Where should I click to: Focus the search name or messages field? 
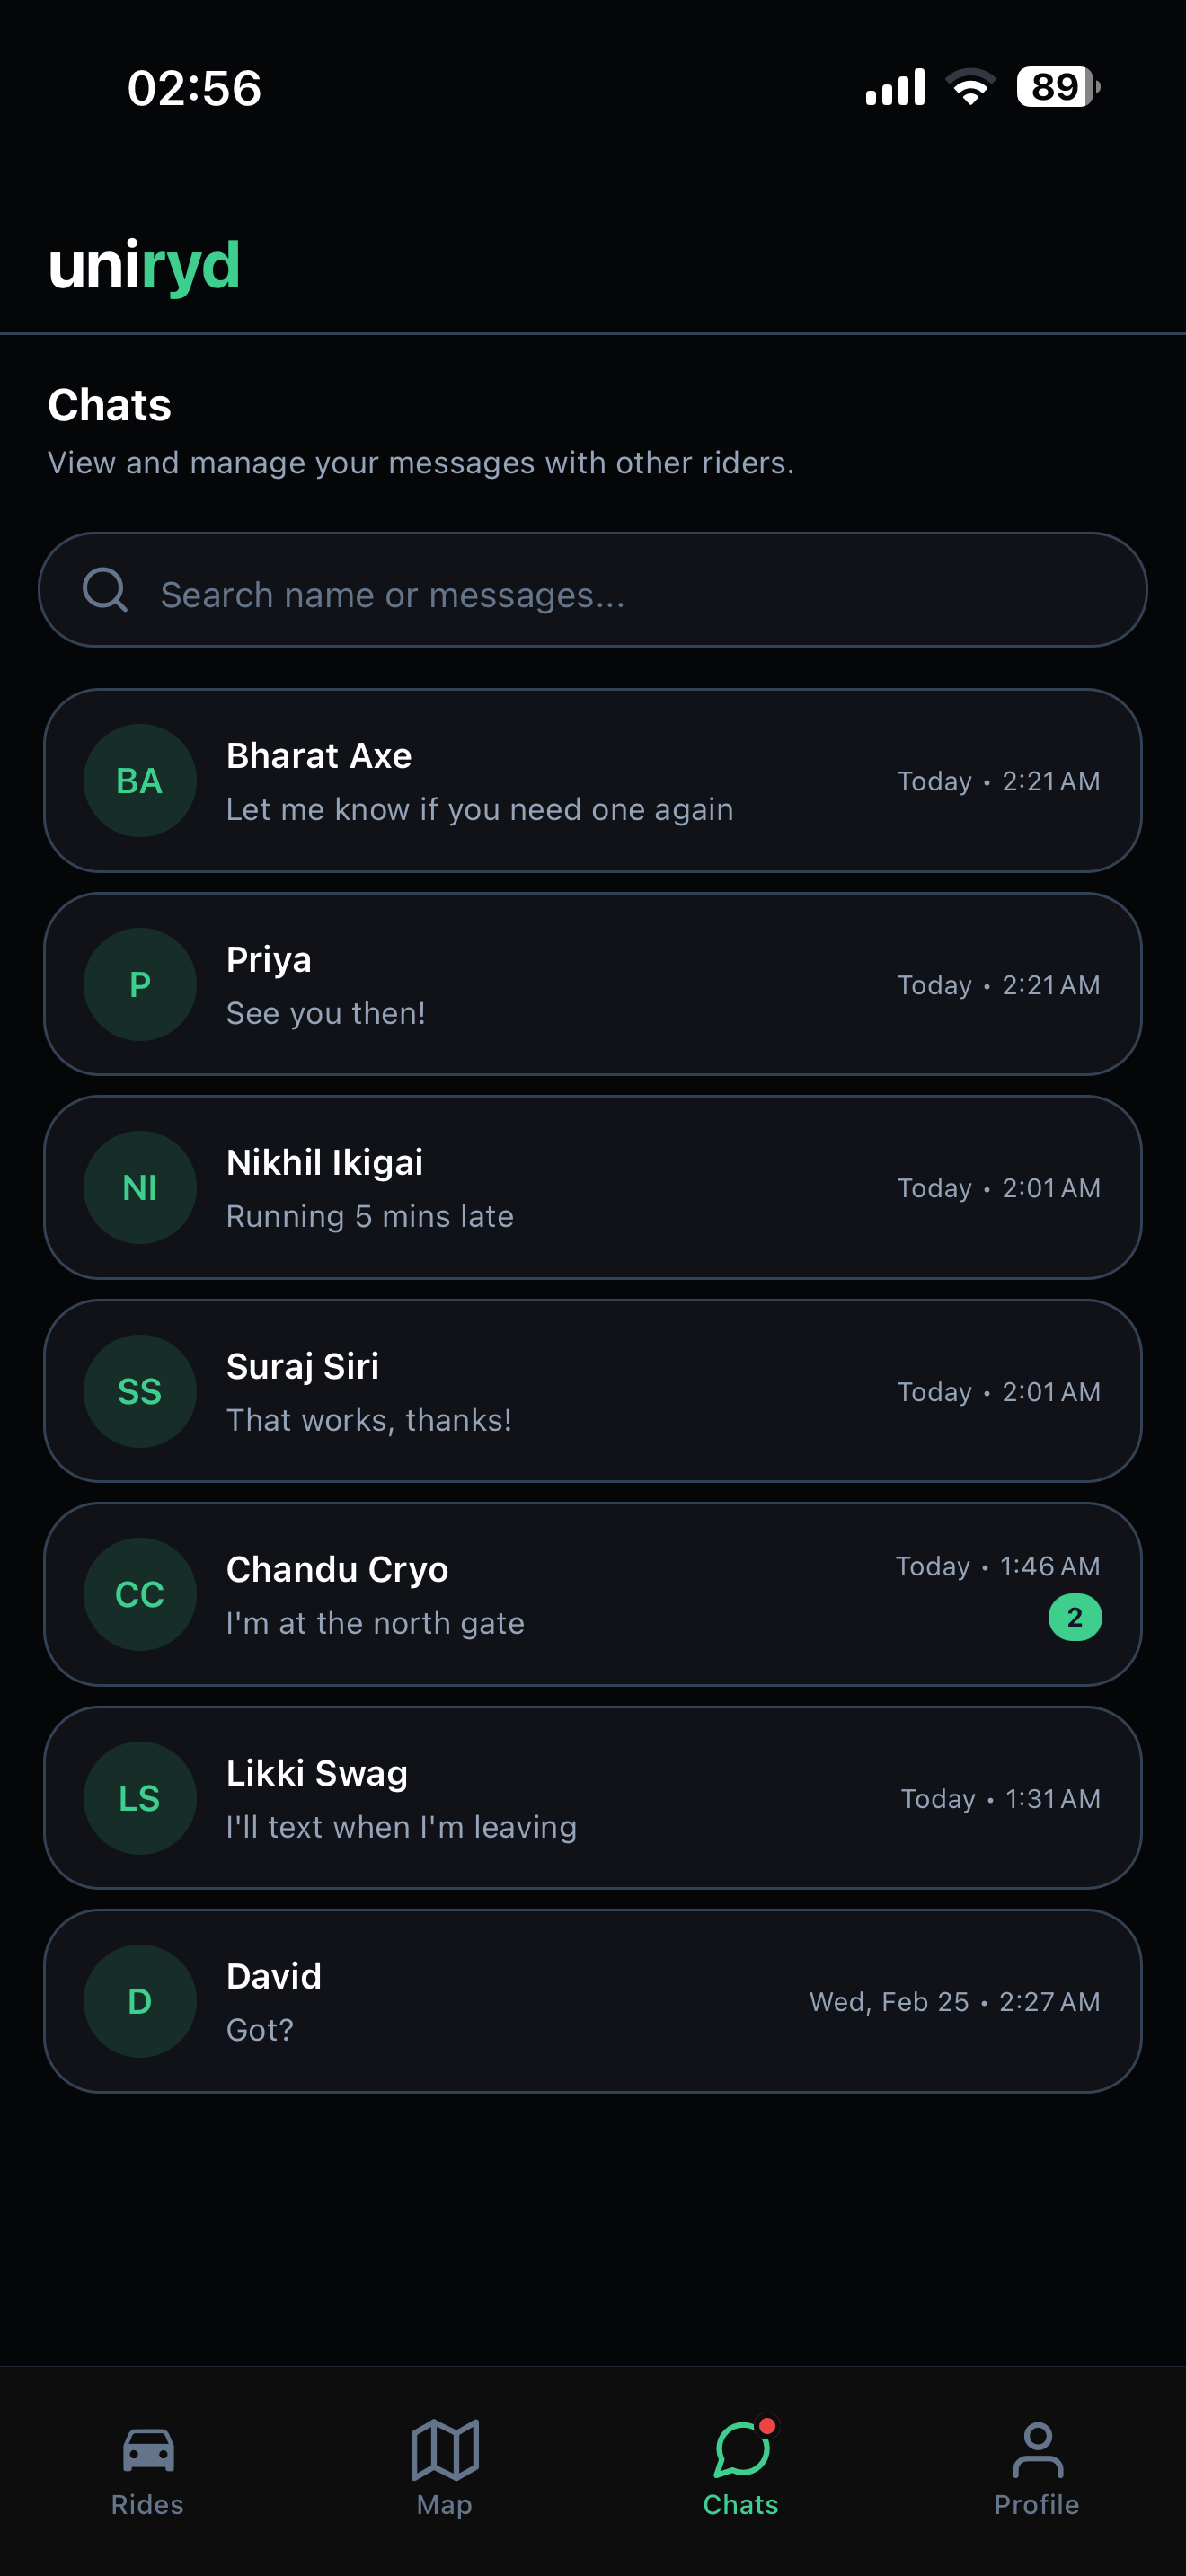[x=640, y=595]
